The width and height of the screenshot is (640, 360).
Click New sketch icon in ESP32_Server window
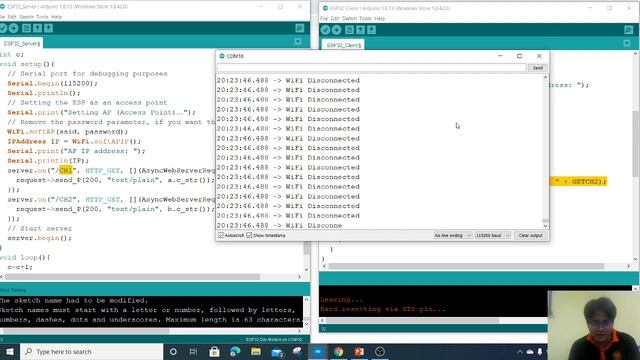(x=27, y=28)
